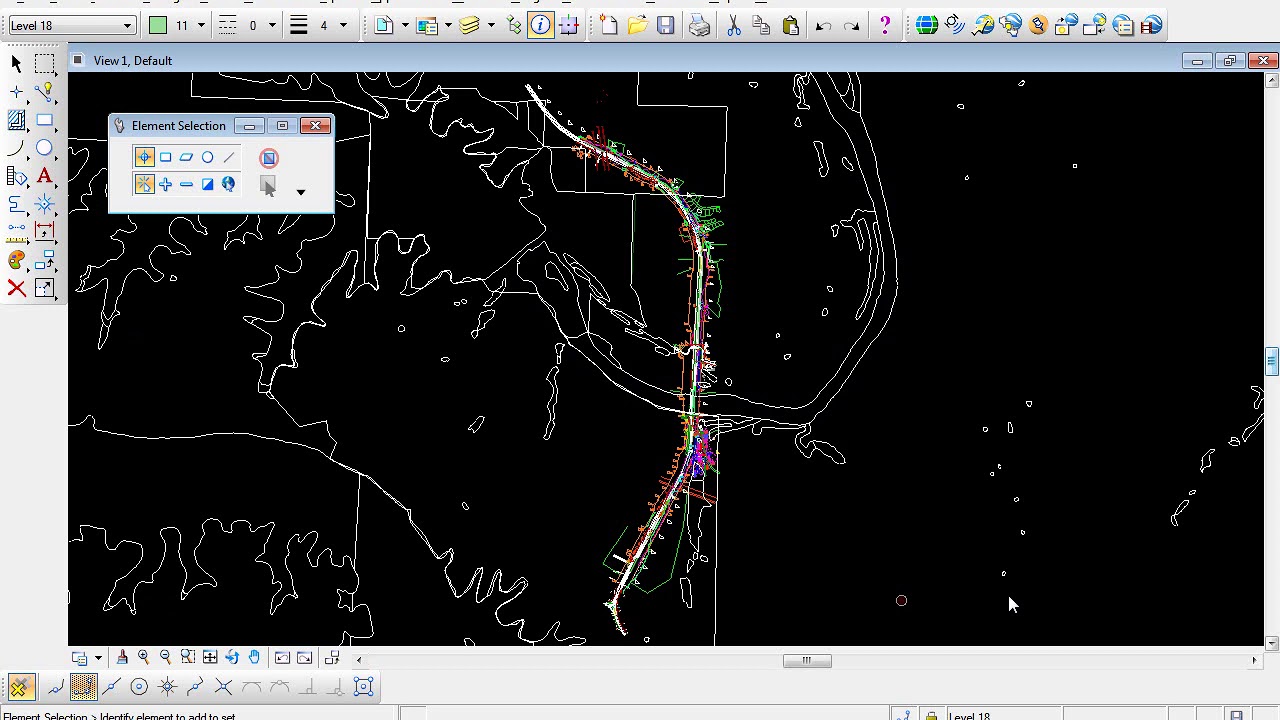Click the Level 18 status bar field
Image resolution: width=1280 pixels, height=720 pixels.
[x=1002, y=715]
